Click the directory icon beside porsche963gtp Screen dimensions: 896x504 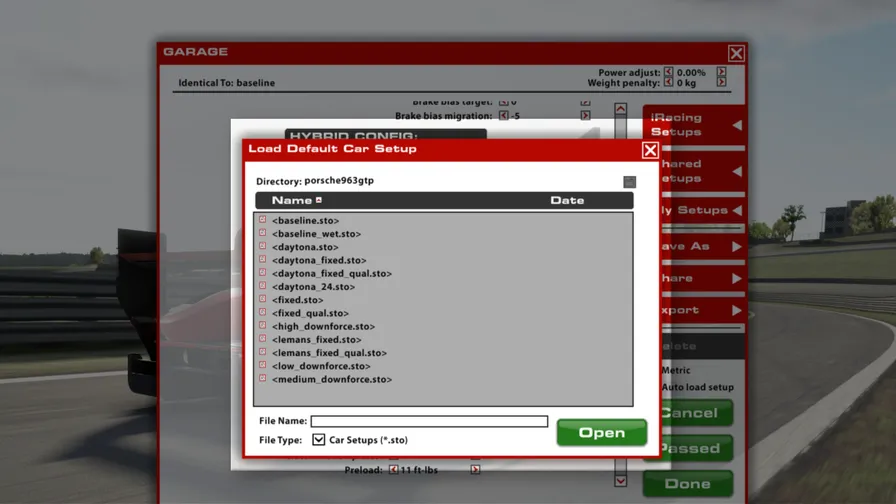pyautogui.click(x=629, y=182)
